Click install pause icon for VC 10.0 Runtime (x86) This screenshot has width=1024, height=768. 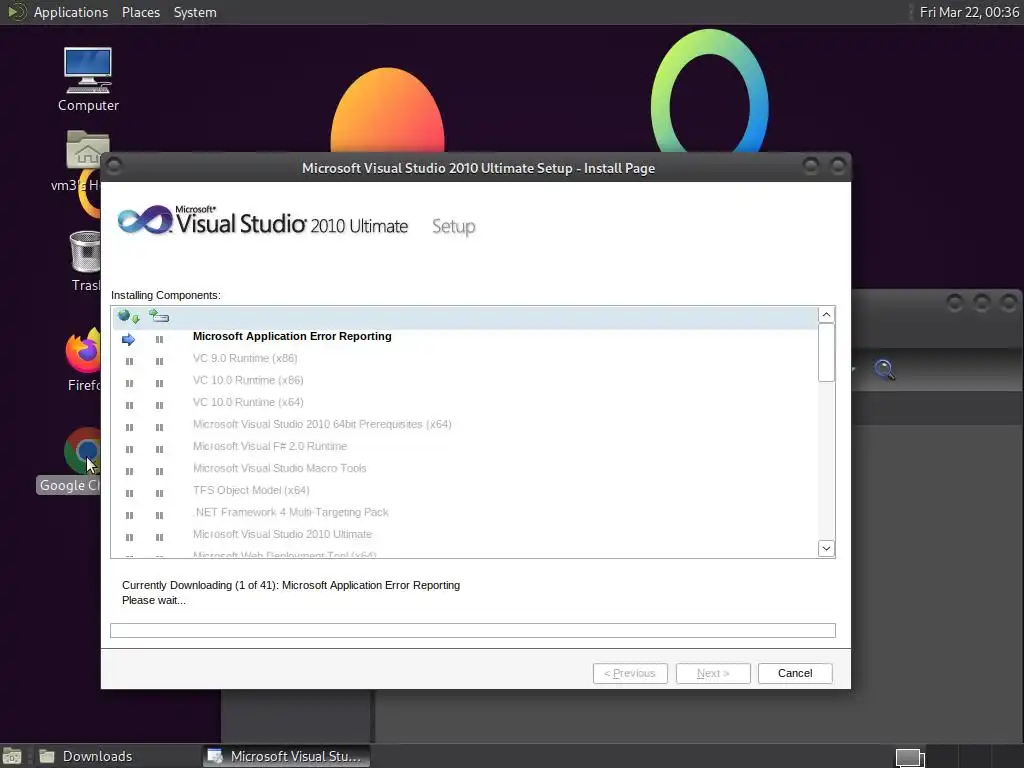tap(159, 383)
